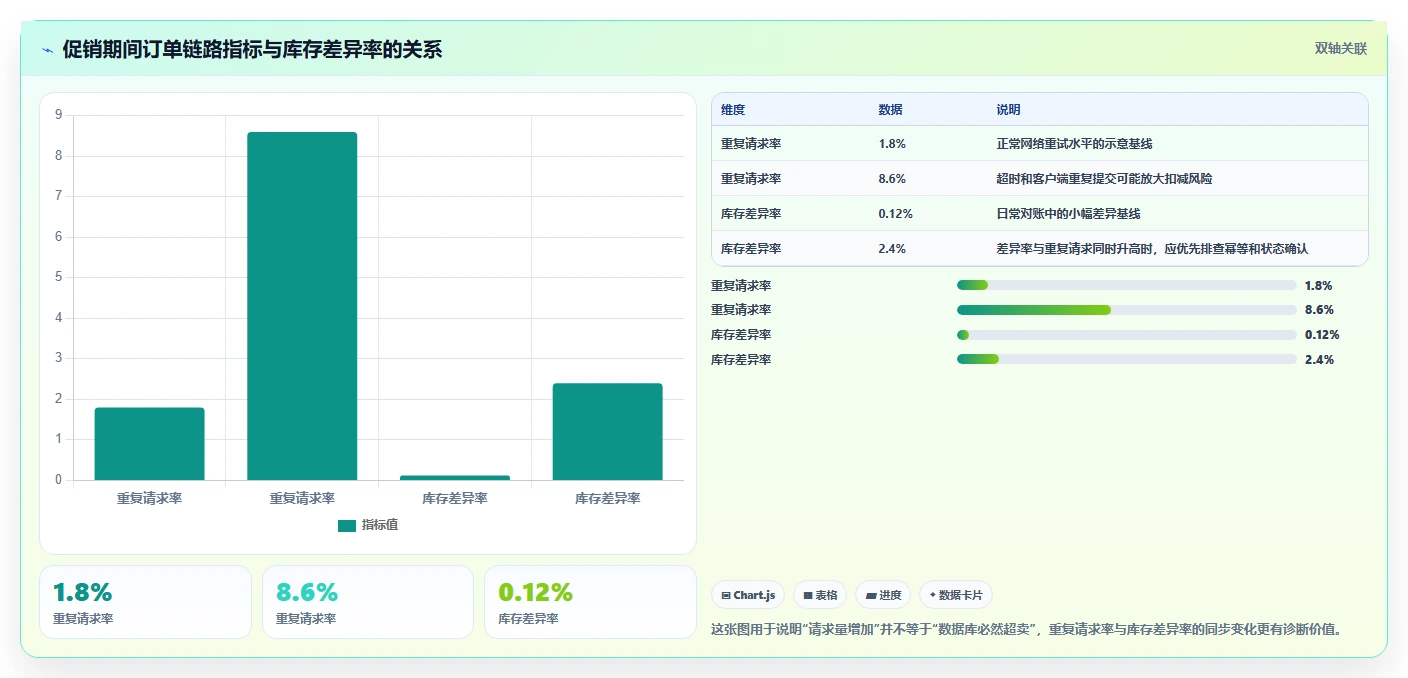This screenshot has height=678, width=1408.
Task: Click the Chart.js chip
Action: click(748, 595)
